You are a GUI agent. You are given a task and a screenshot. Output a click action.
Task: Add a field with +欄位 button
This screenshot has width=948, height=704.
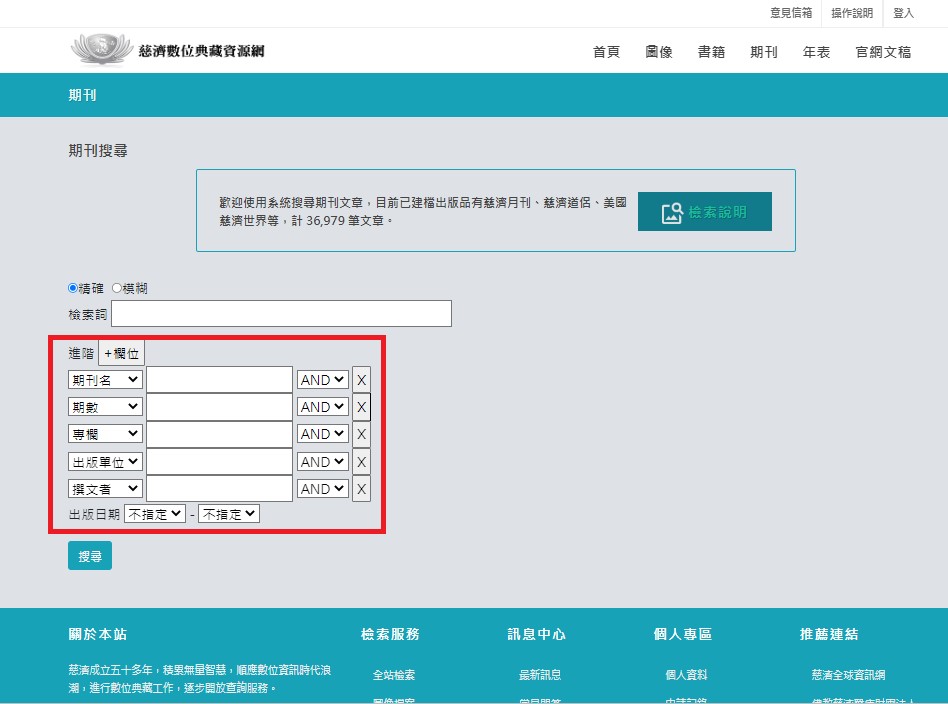[x=122, y=353]
